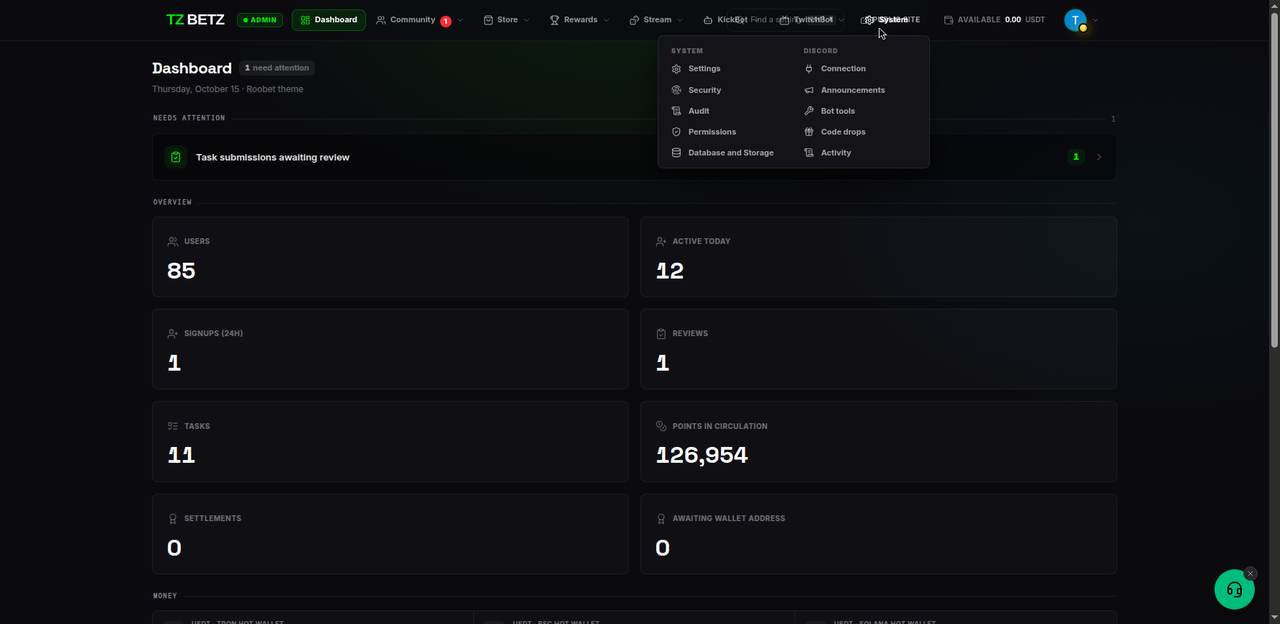
Task: Click the green task clipboard icon
Action: point(176,157)
